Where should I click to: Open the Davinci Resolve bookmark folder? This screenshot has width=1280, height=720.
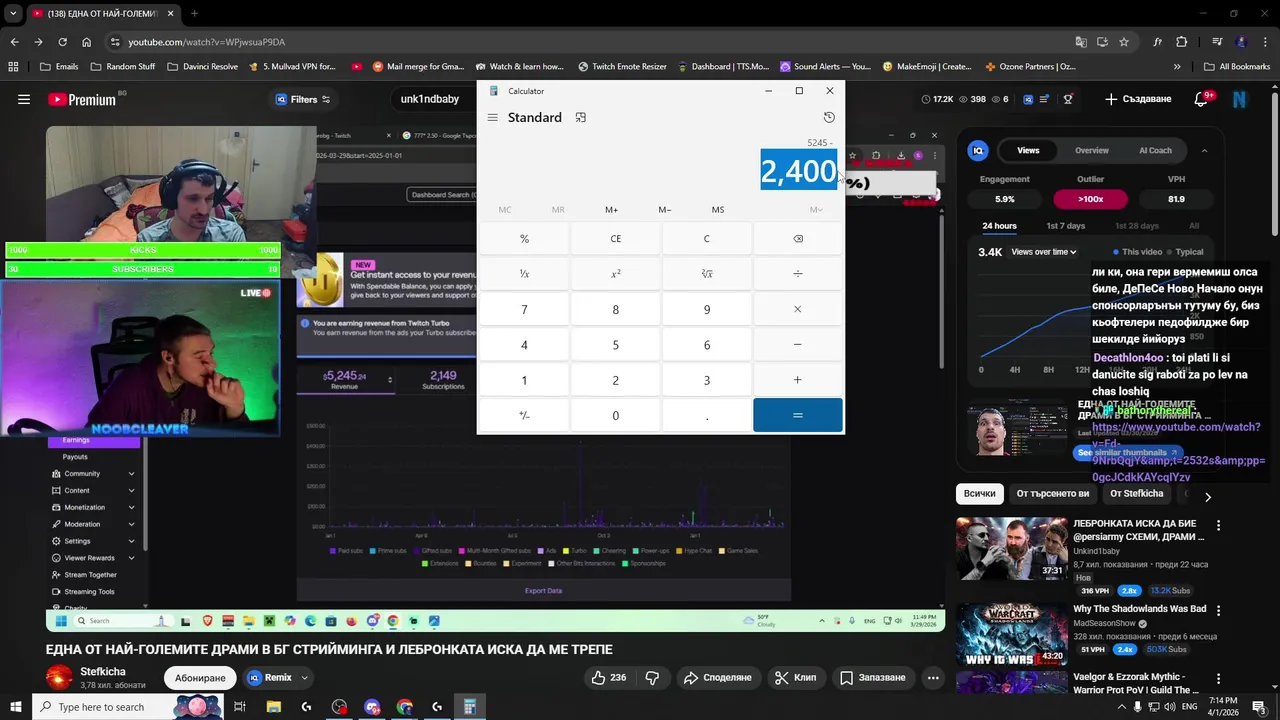click(203, 66)
